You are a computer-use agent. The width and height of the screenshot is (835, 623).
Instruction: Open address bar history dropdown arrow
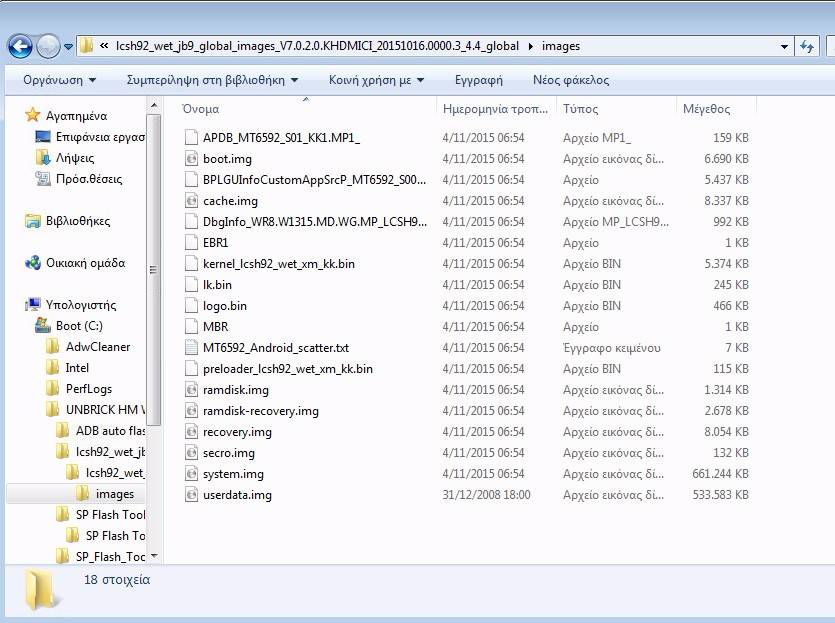[784, 46]
